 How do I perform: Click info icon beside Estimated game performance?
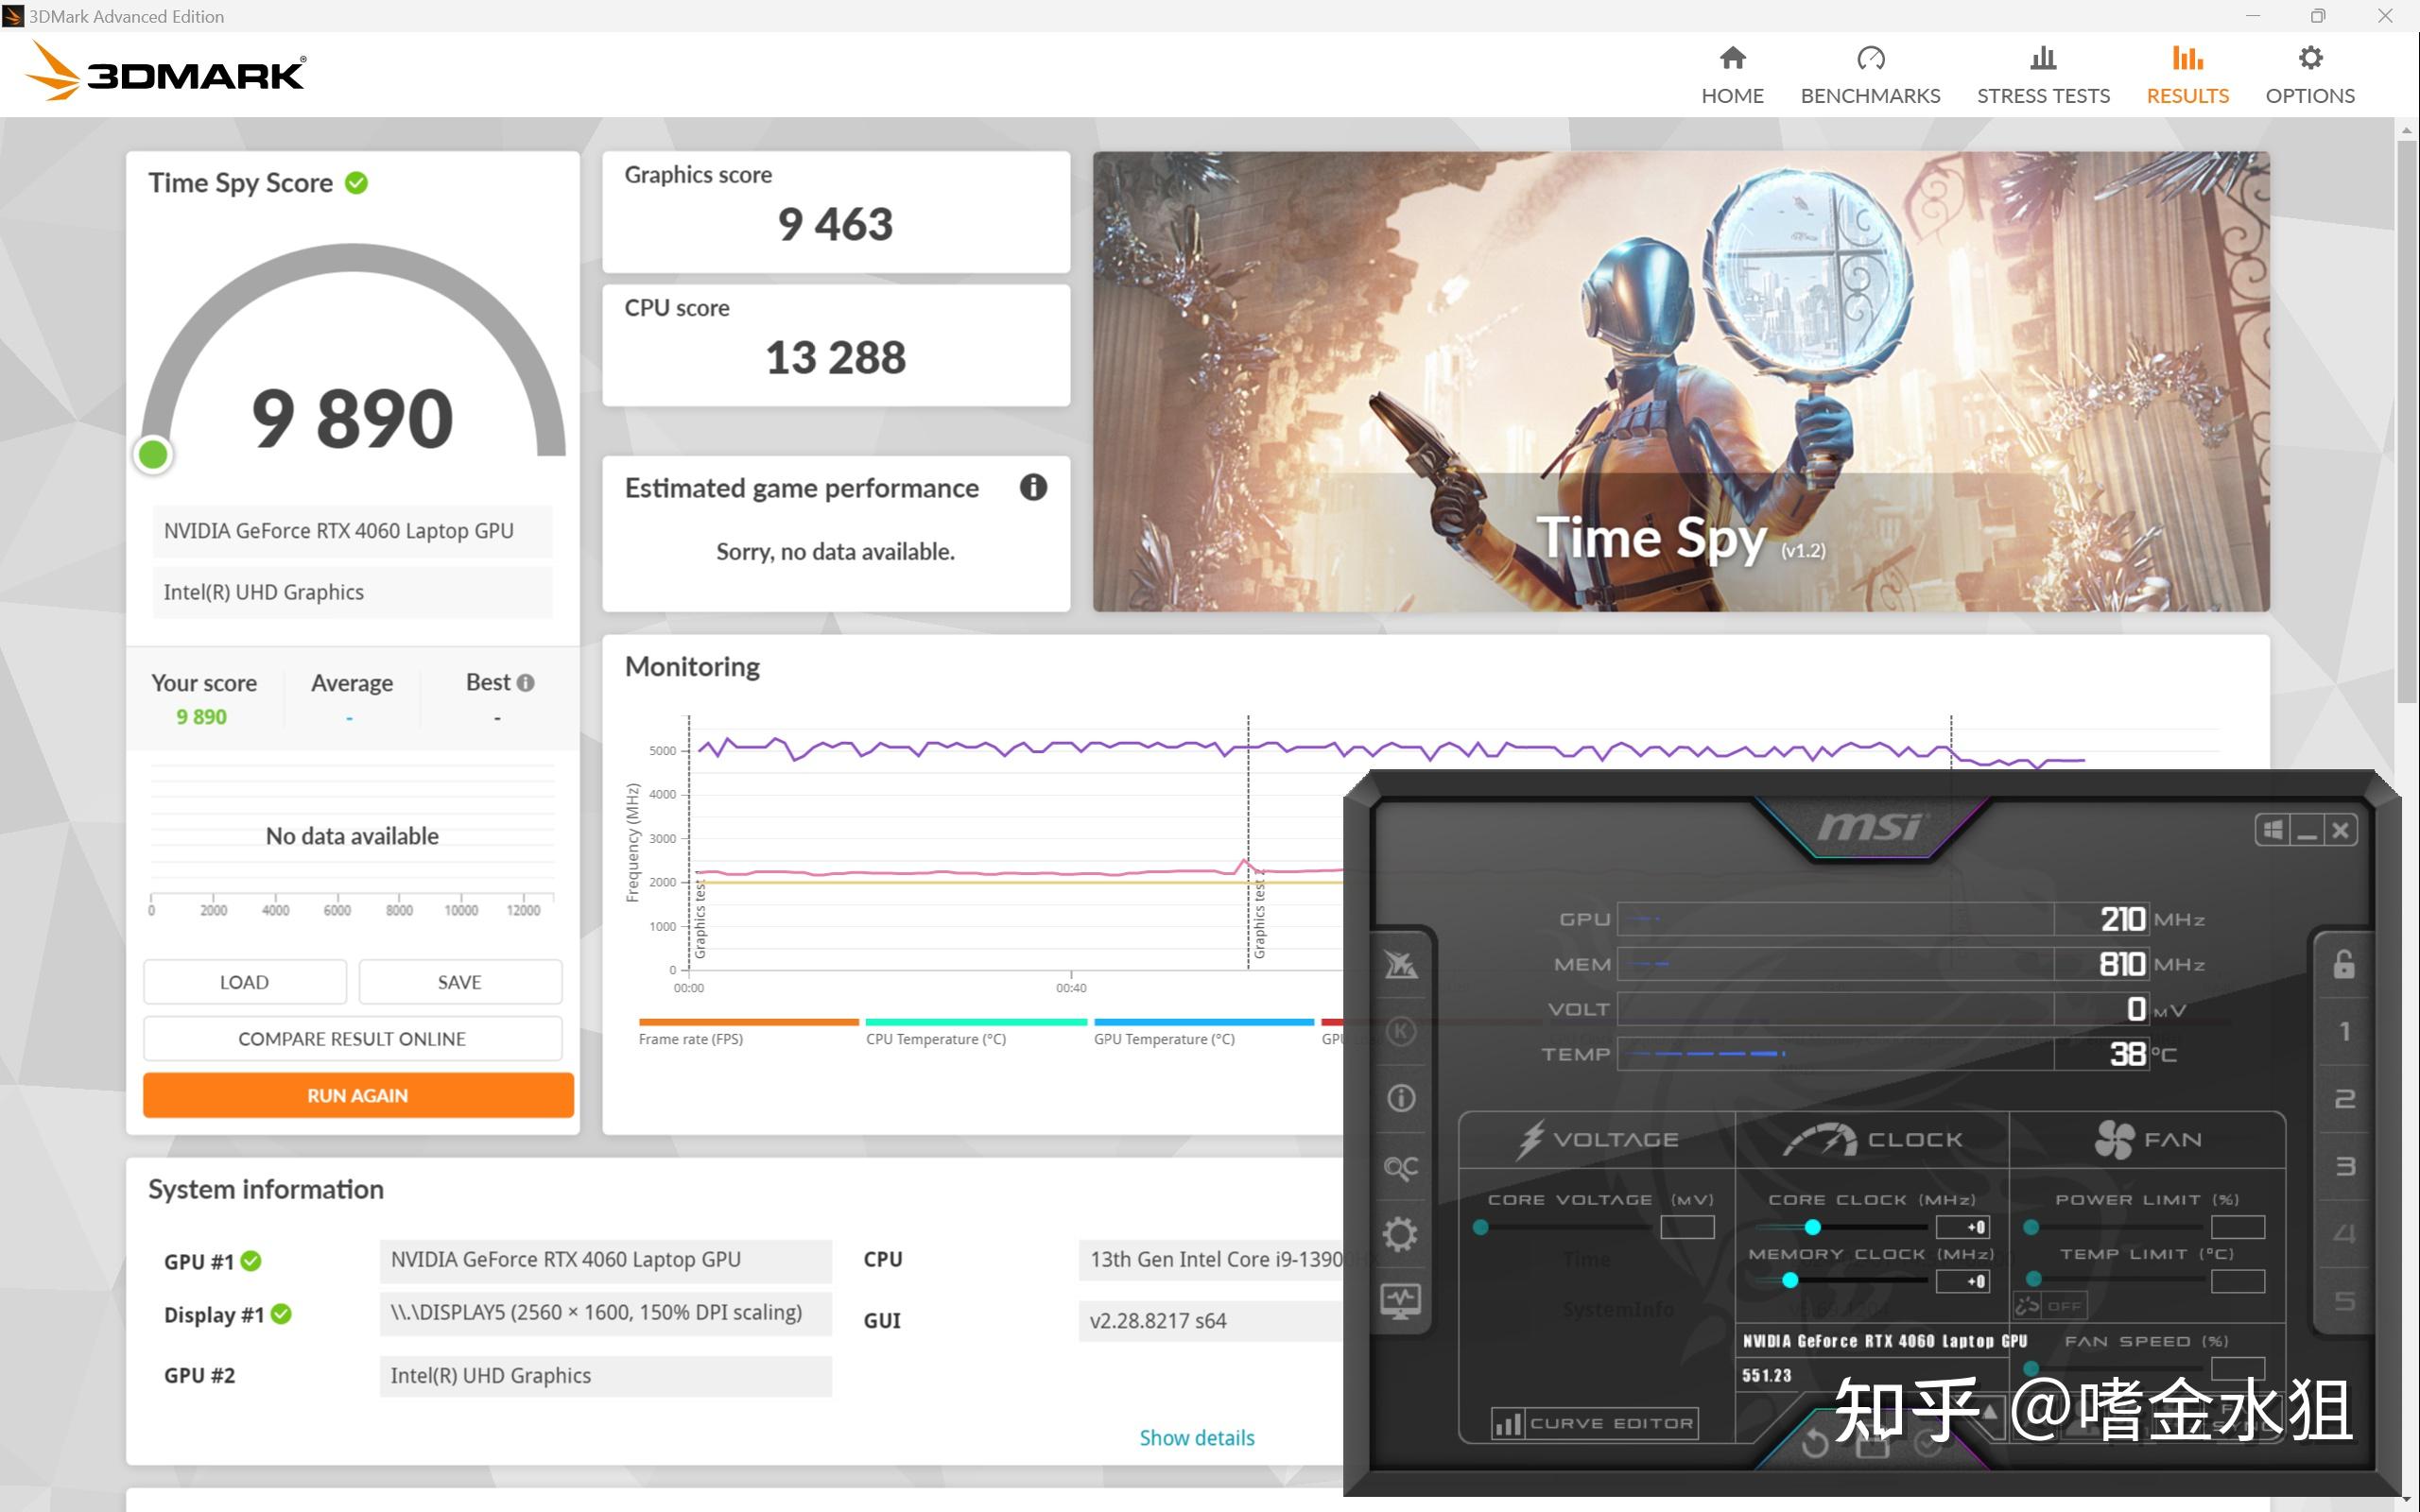click(x=1033, y=487)
